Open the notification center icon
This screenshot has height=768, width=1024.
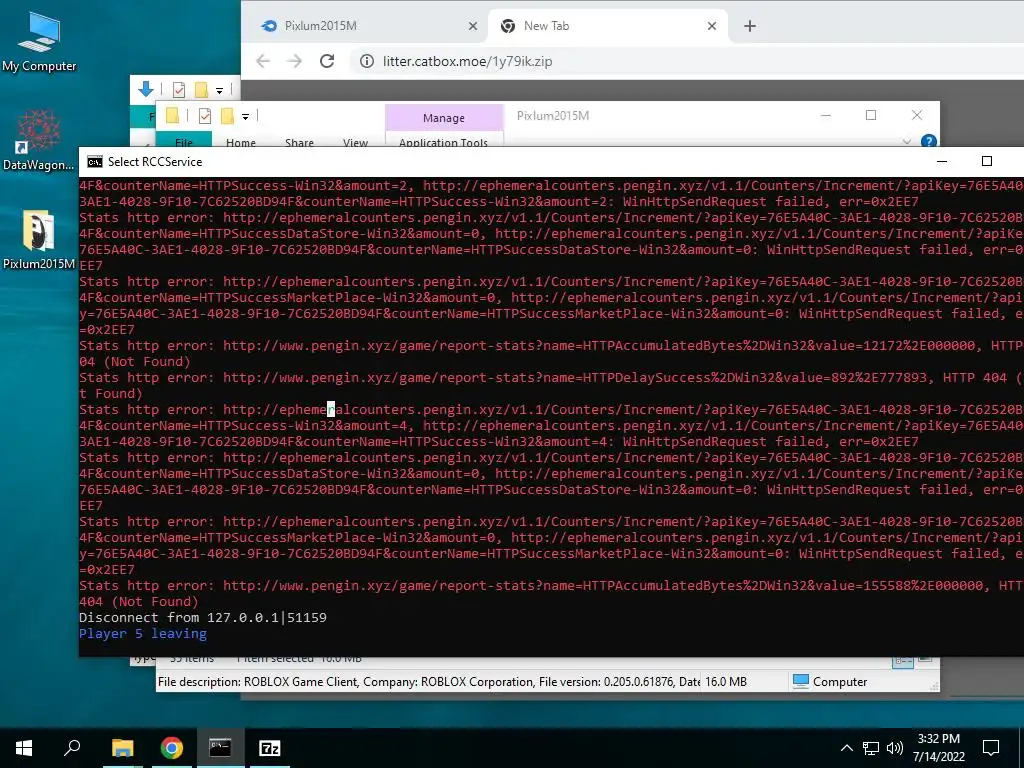[991, 748]
